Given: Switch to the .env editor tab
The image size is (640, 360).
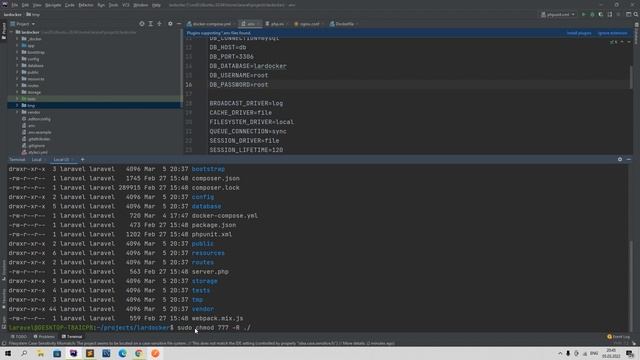Looking at the screenshot, I should [x=250, y=24].
